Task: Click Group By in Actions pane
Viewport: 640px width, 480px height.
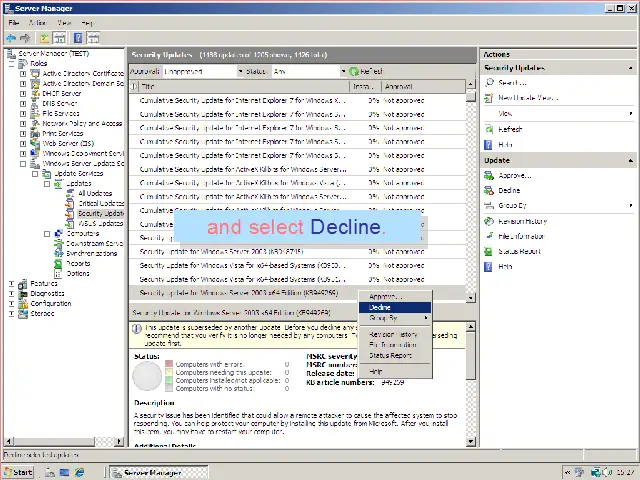Action: tap(558, 206)
